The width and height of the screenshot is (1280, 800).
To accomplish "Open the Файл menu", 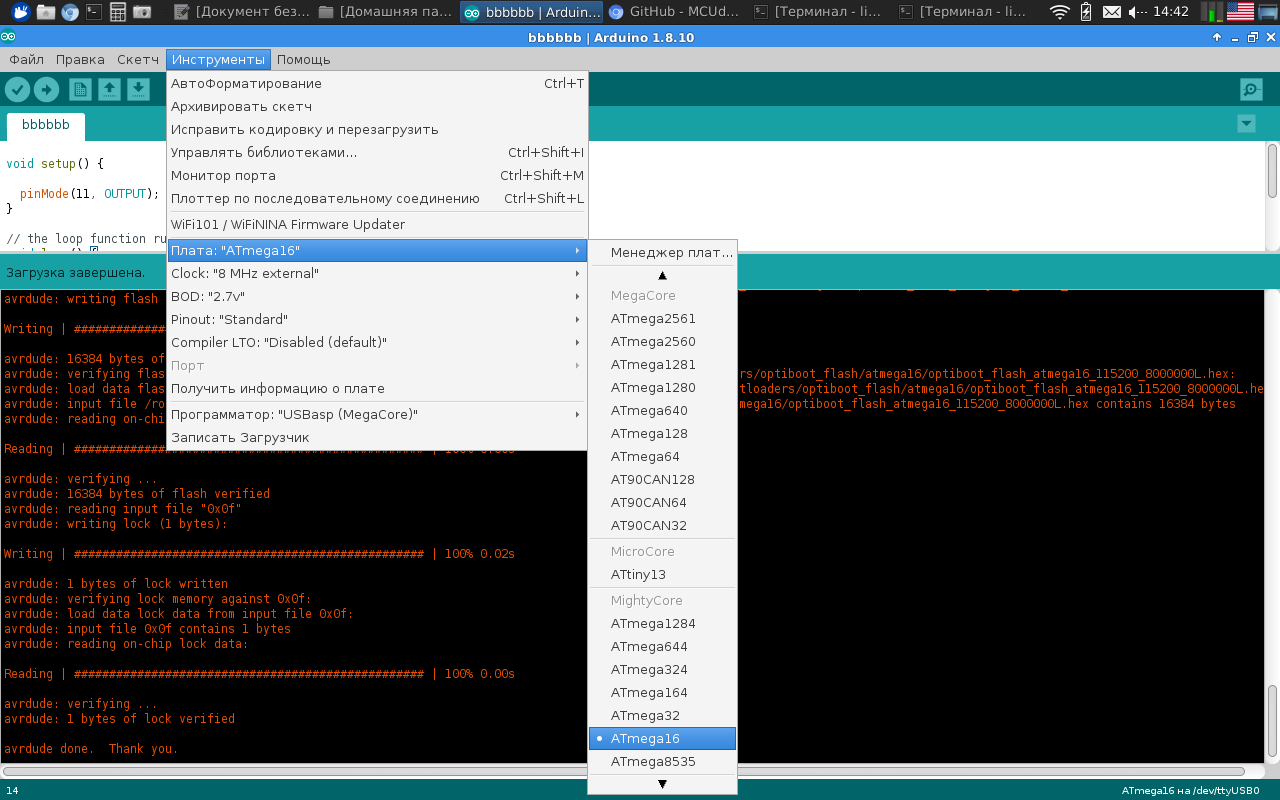I will [x=27, y=60].
